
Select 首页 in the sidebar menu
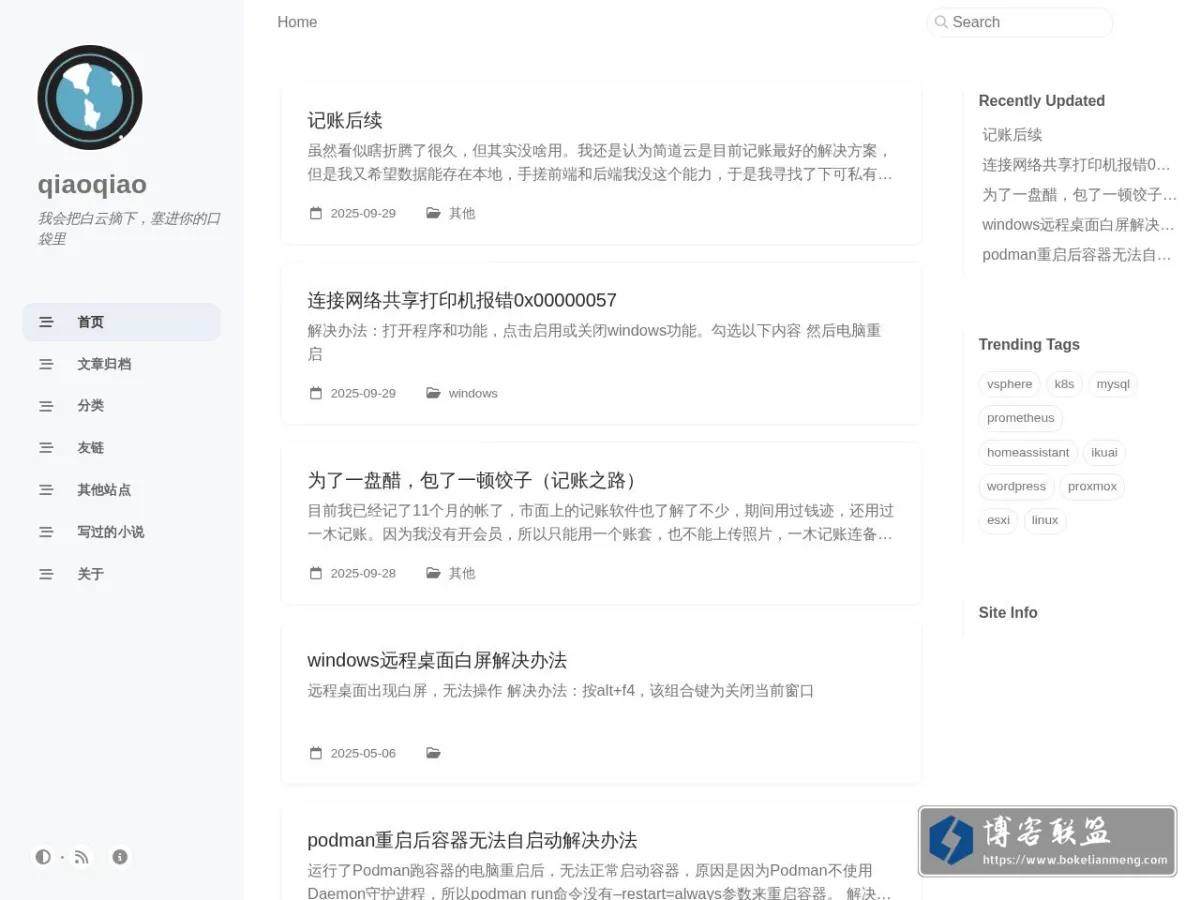click(x=121, y=322)
